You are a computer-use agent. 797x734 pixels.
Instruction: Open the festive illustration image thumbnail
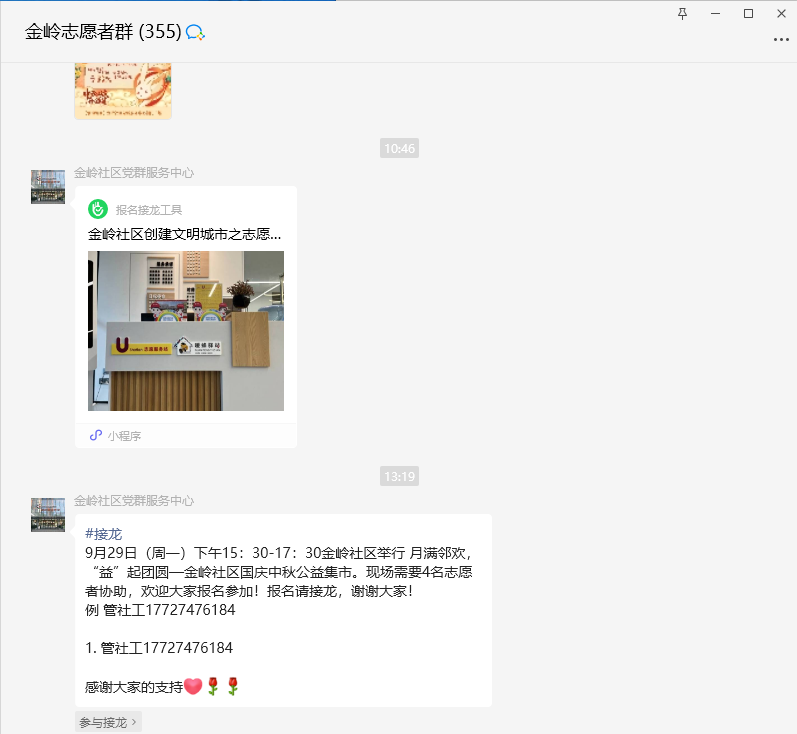click(123, 91)
